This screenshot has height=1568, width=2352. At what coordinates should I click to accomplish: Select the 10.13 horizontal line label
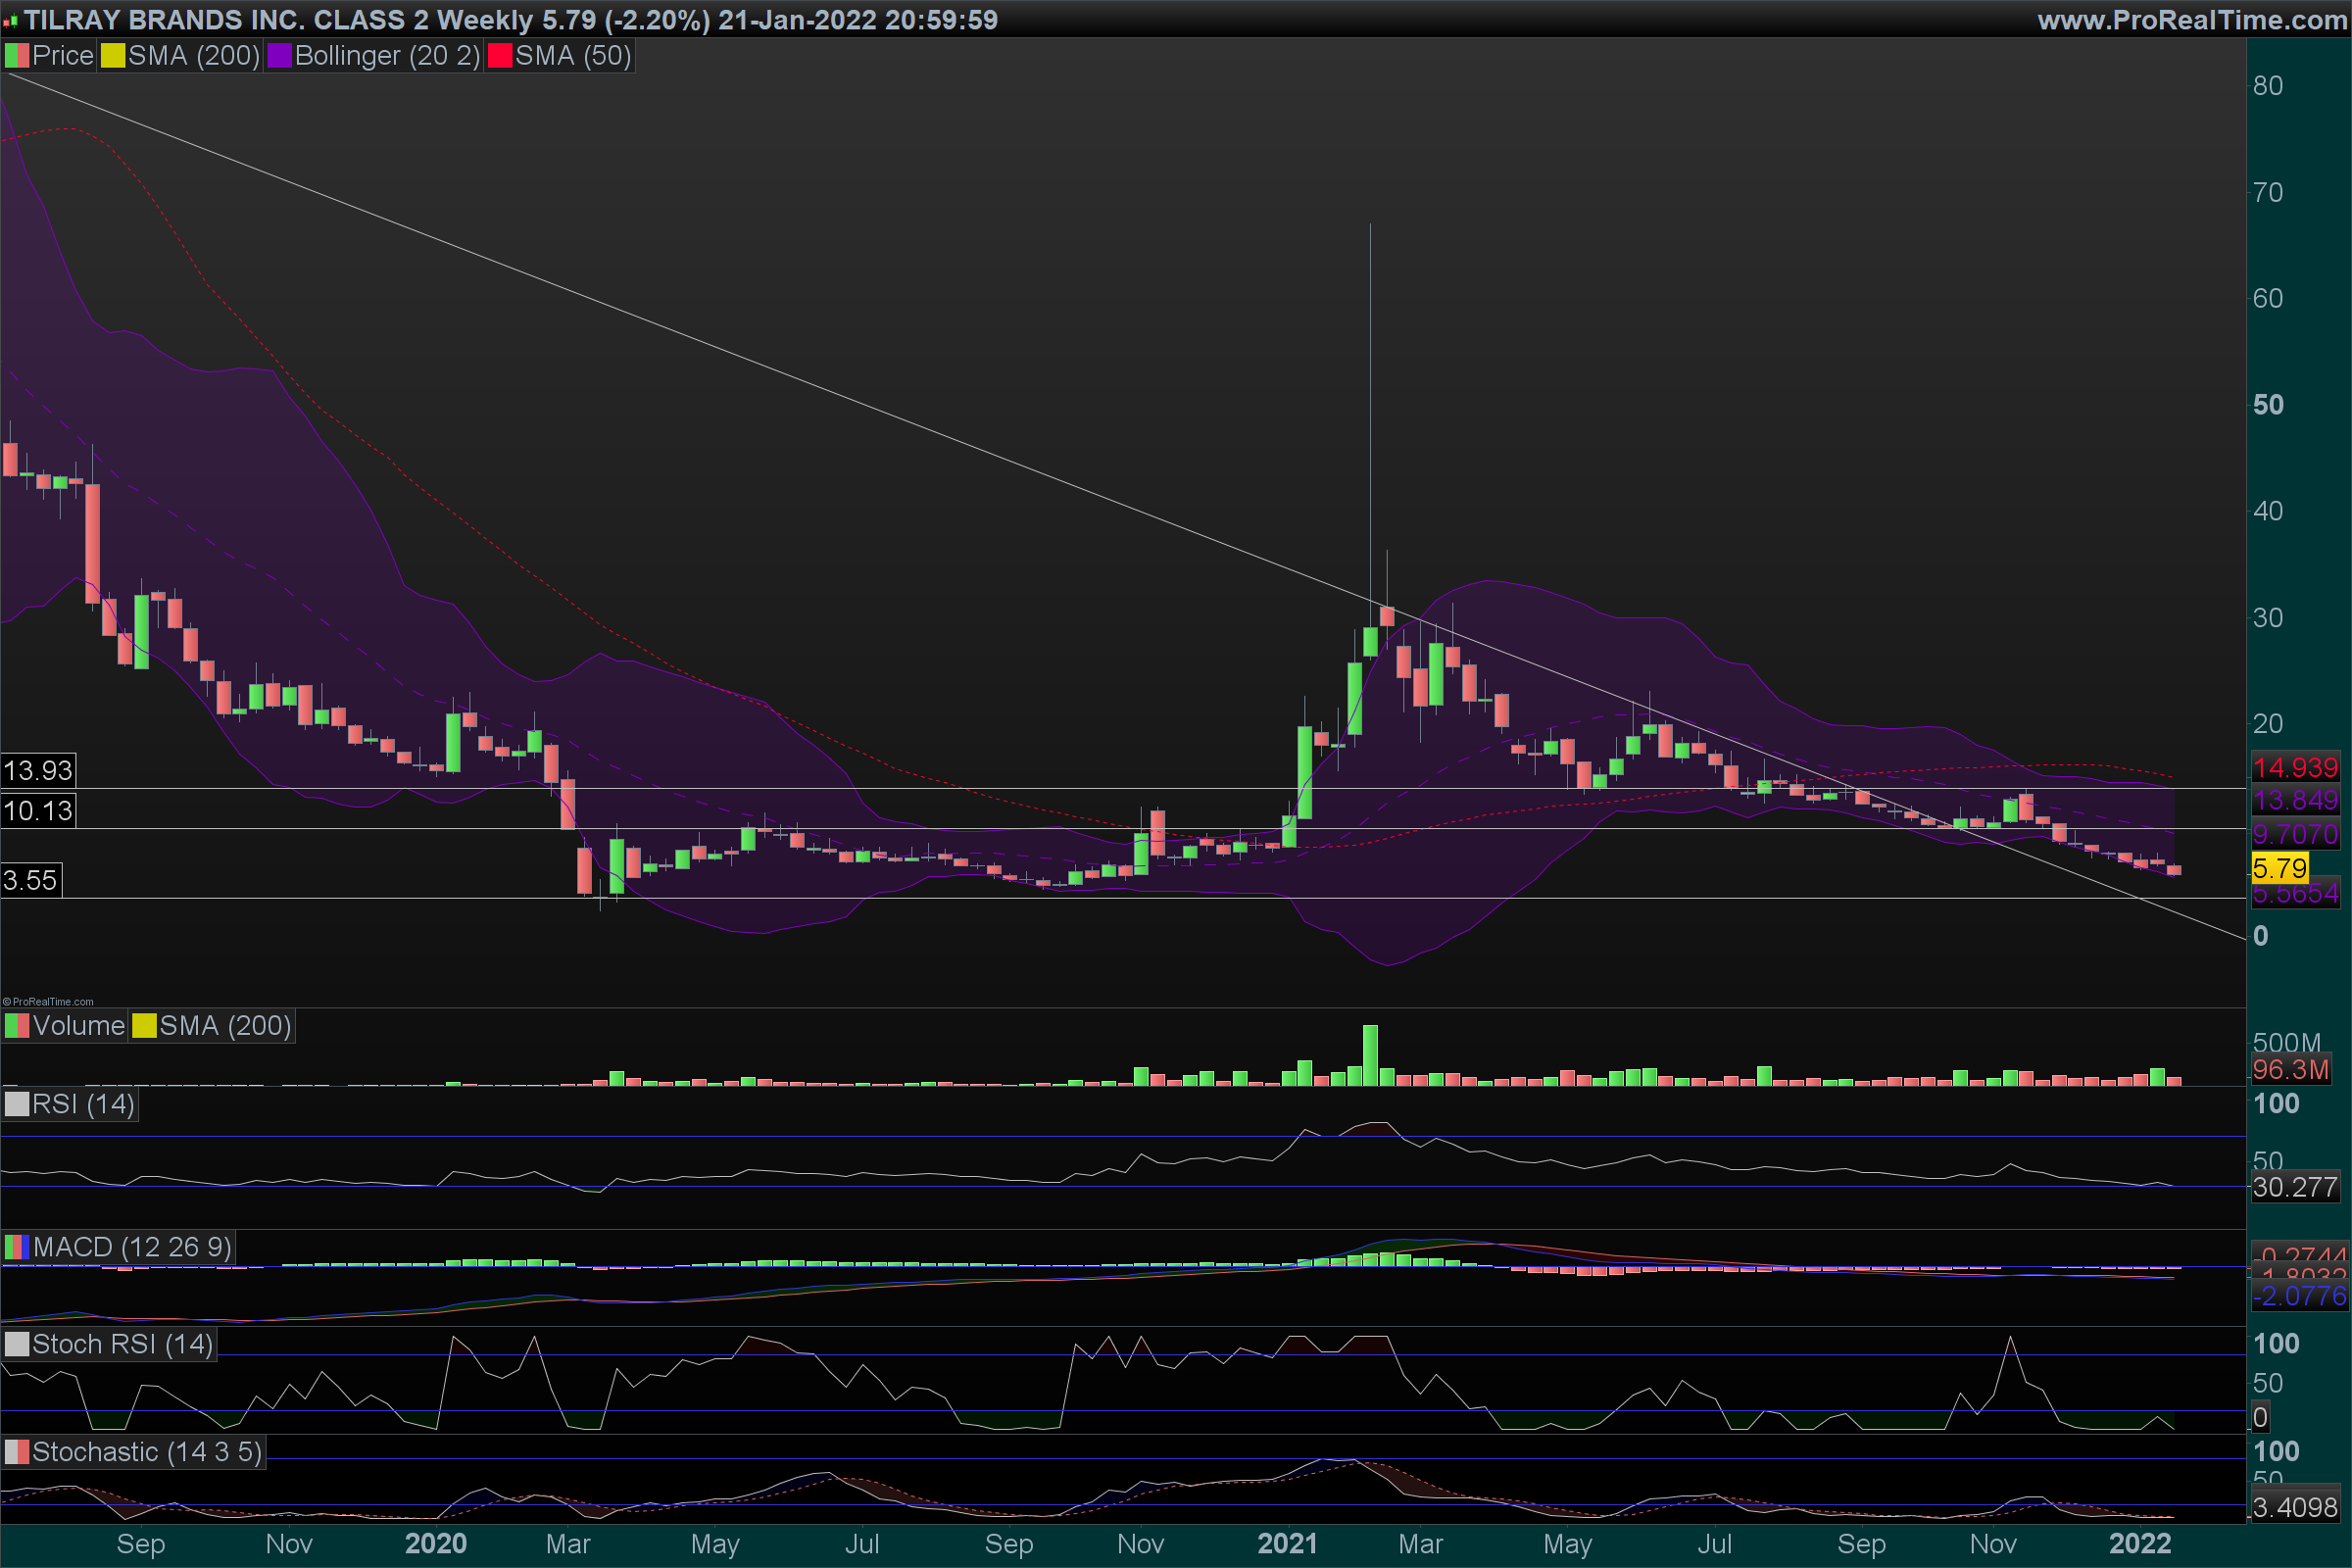point(38,811)
